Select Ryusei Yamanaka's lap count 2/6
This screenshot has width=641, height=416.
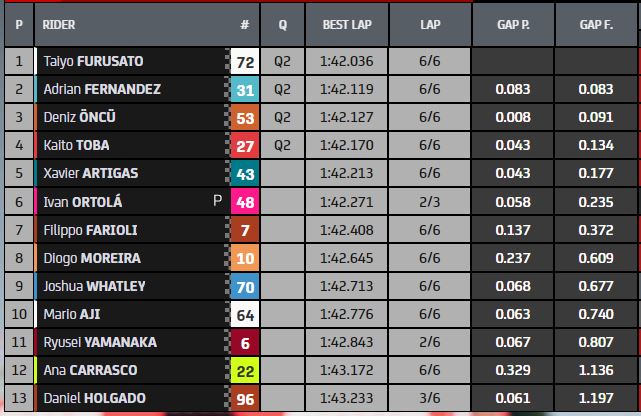[x=430, y=342]
